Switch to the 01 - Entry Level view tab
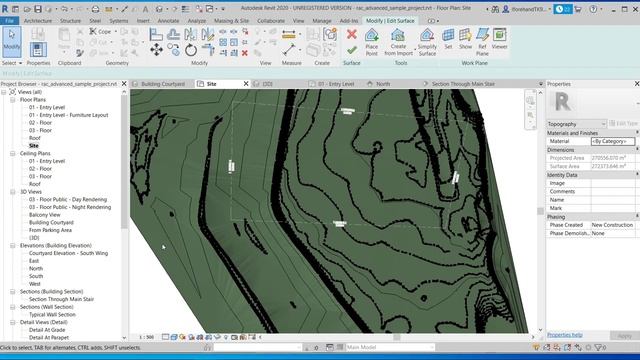 pos(336,84)
